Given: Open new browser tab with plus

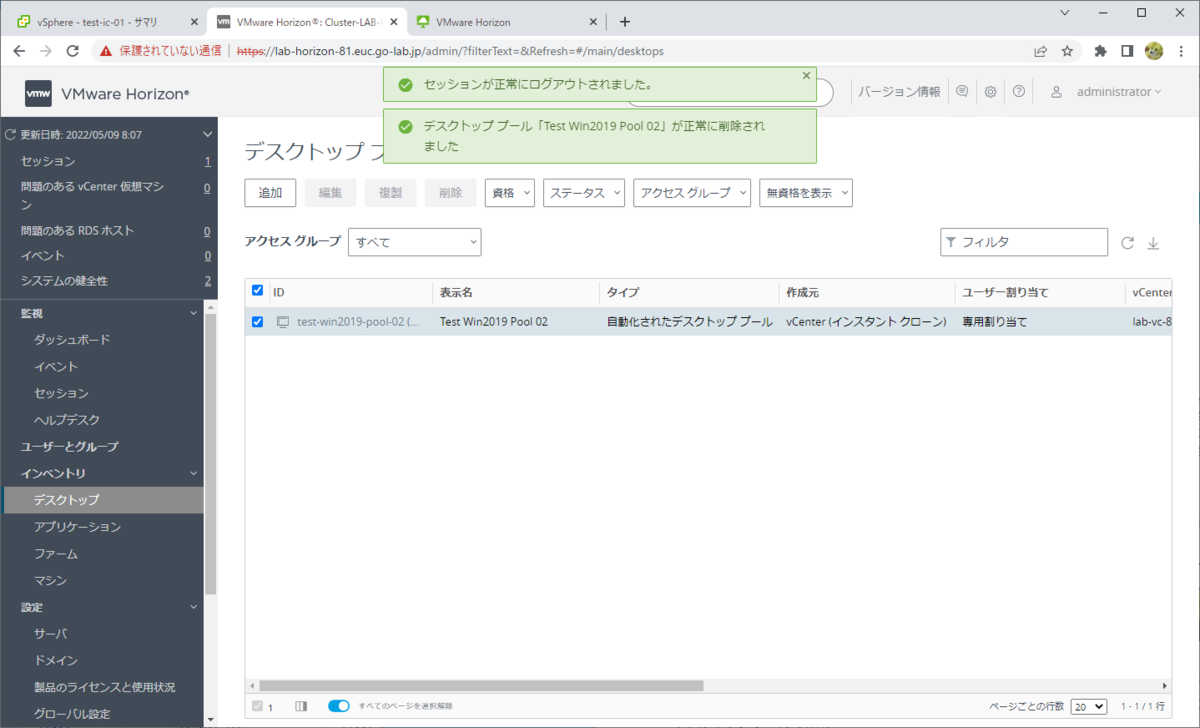Looking at the screenshot, I should [x=625, y=21].
